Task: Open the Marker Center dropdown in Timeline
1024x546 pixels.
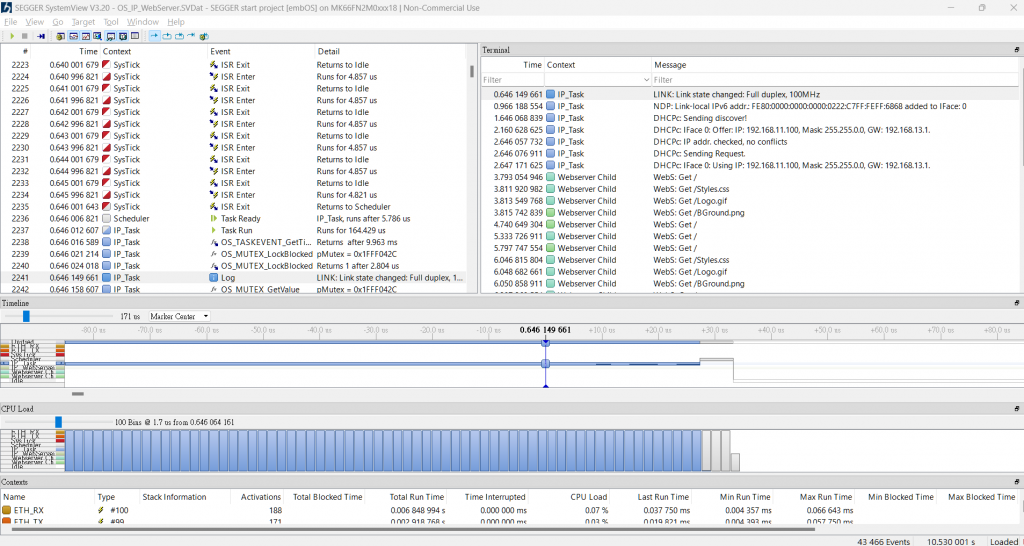Action: tap(180, 316)
